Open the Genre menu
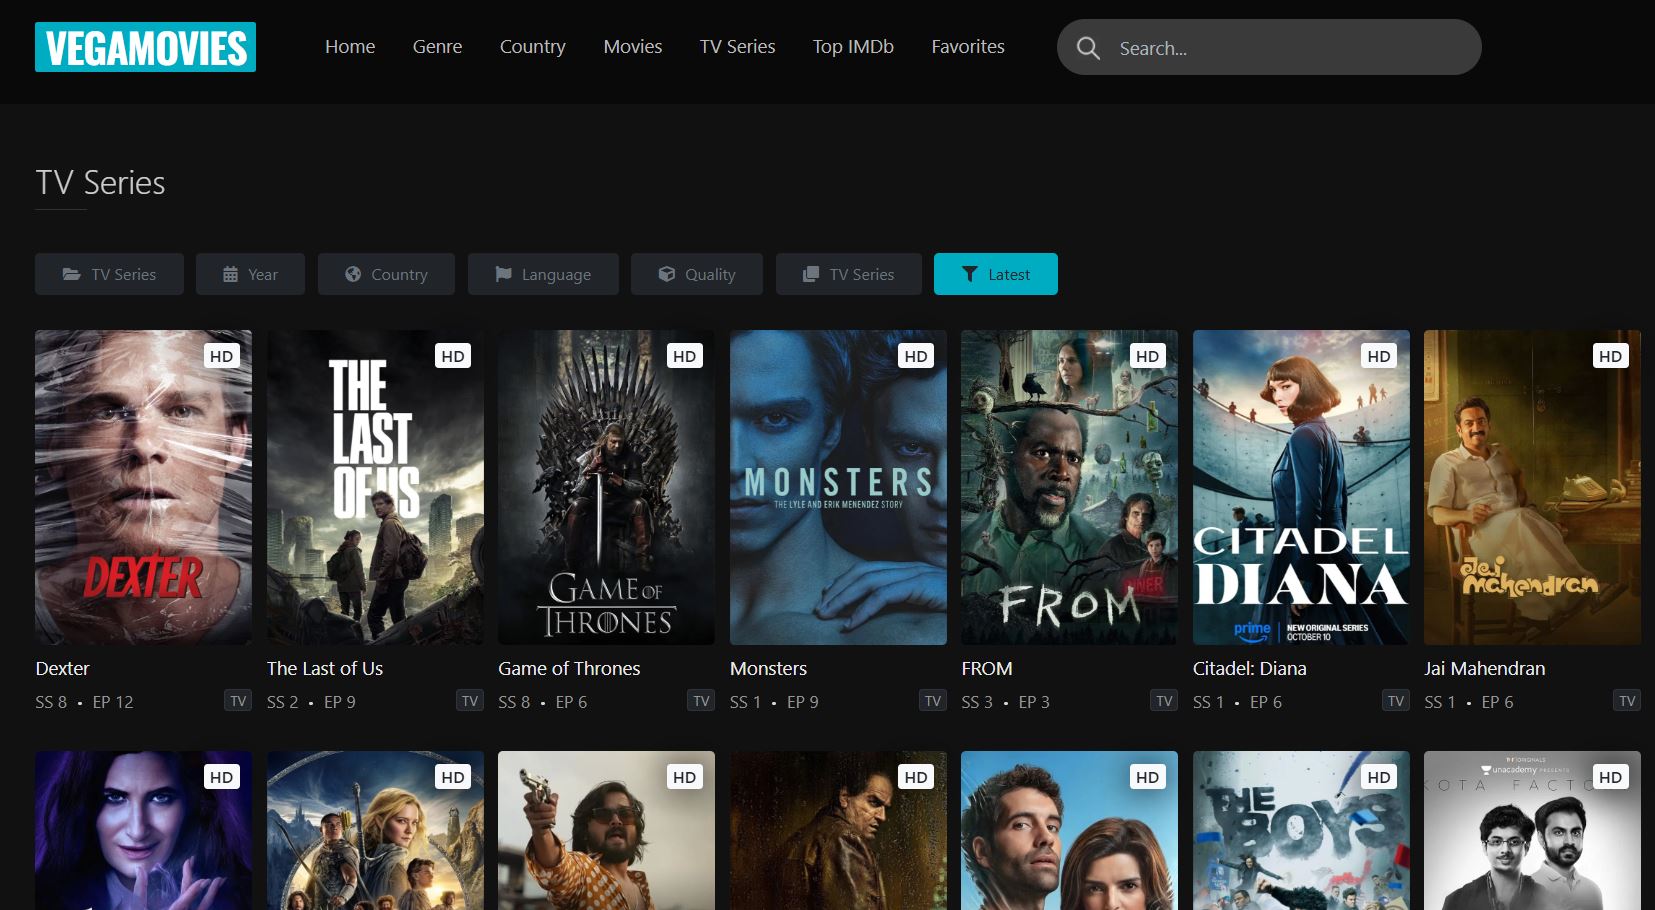Screen dimensions: 1655x910 437,47
